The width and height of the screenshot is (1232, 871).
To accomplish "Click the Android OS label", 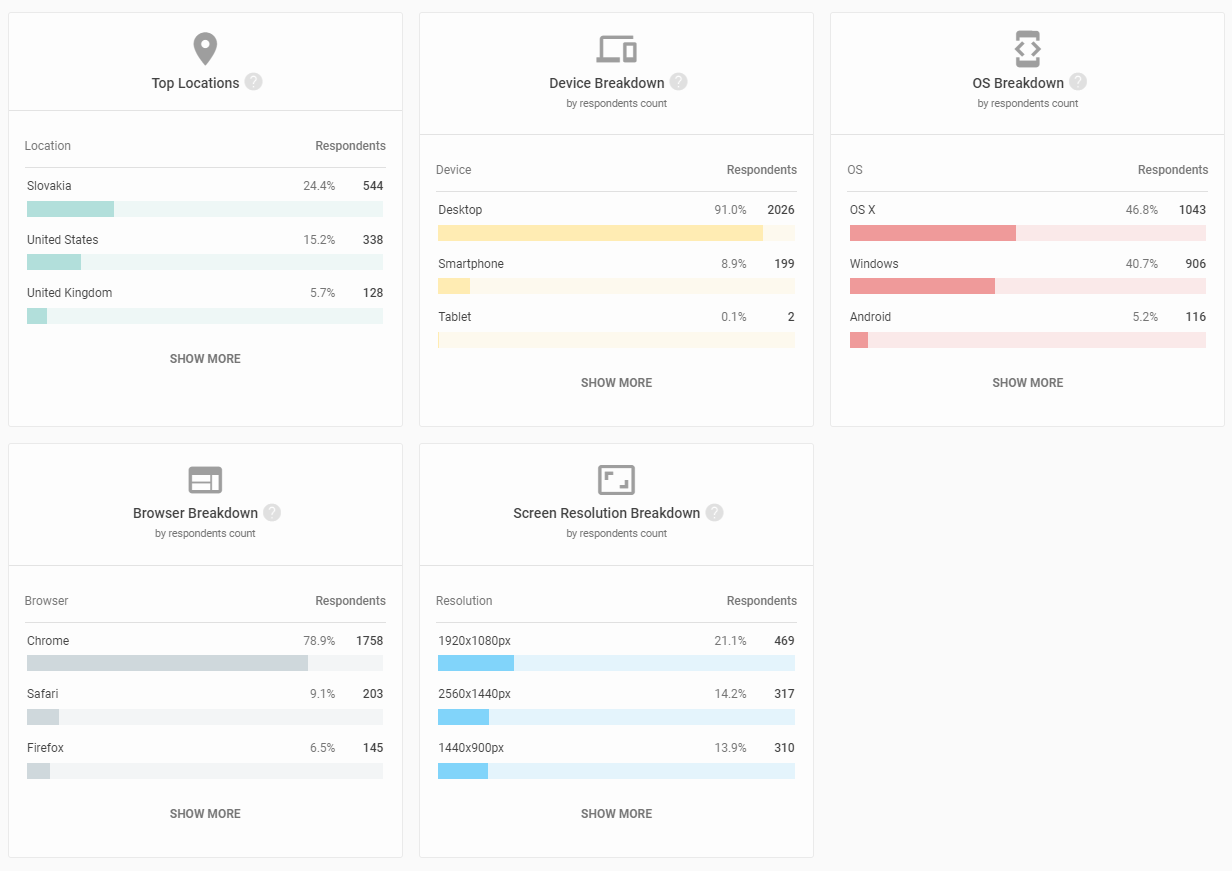I will [871, 317].
